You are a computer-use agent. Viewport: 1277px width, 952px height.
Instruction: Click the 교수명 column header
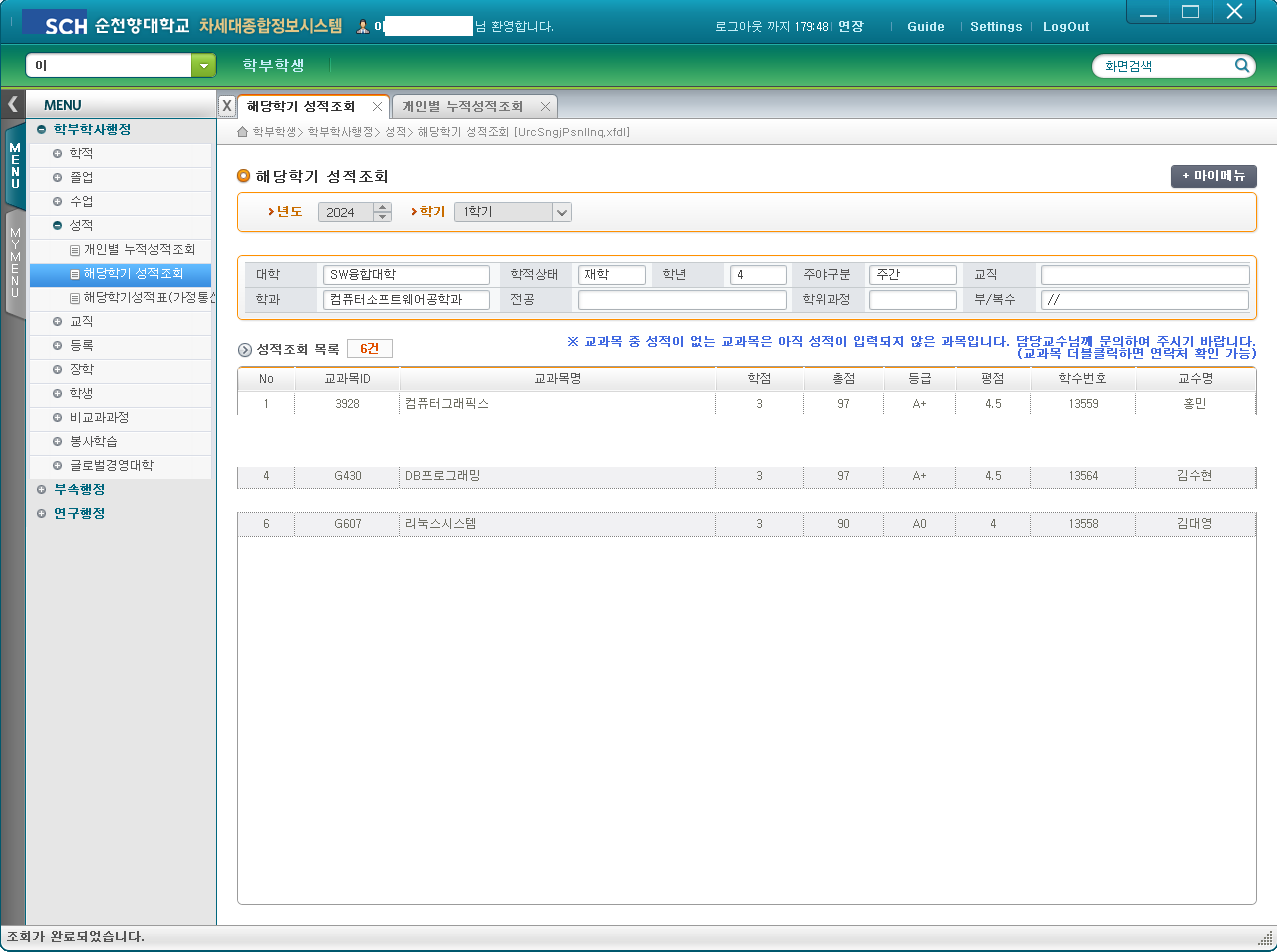pos(1195,379)
